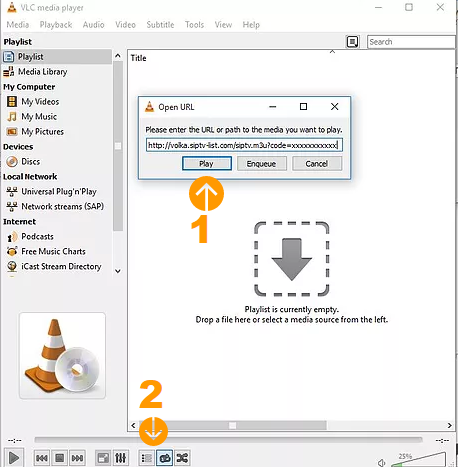Click the Next media button
Screen dimensions: 458x467
tap(77, 458)
